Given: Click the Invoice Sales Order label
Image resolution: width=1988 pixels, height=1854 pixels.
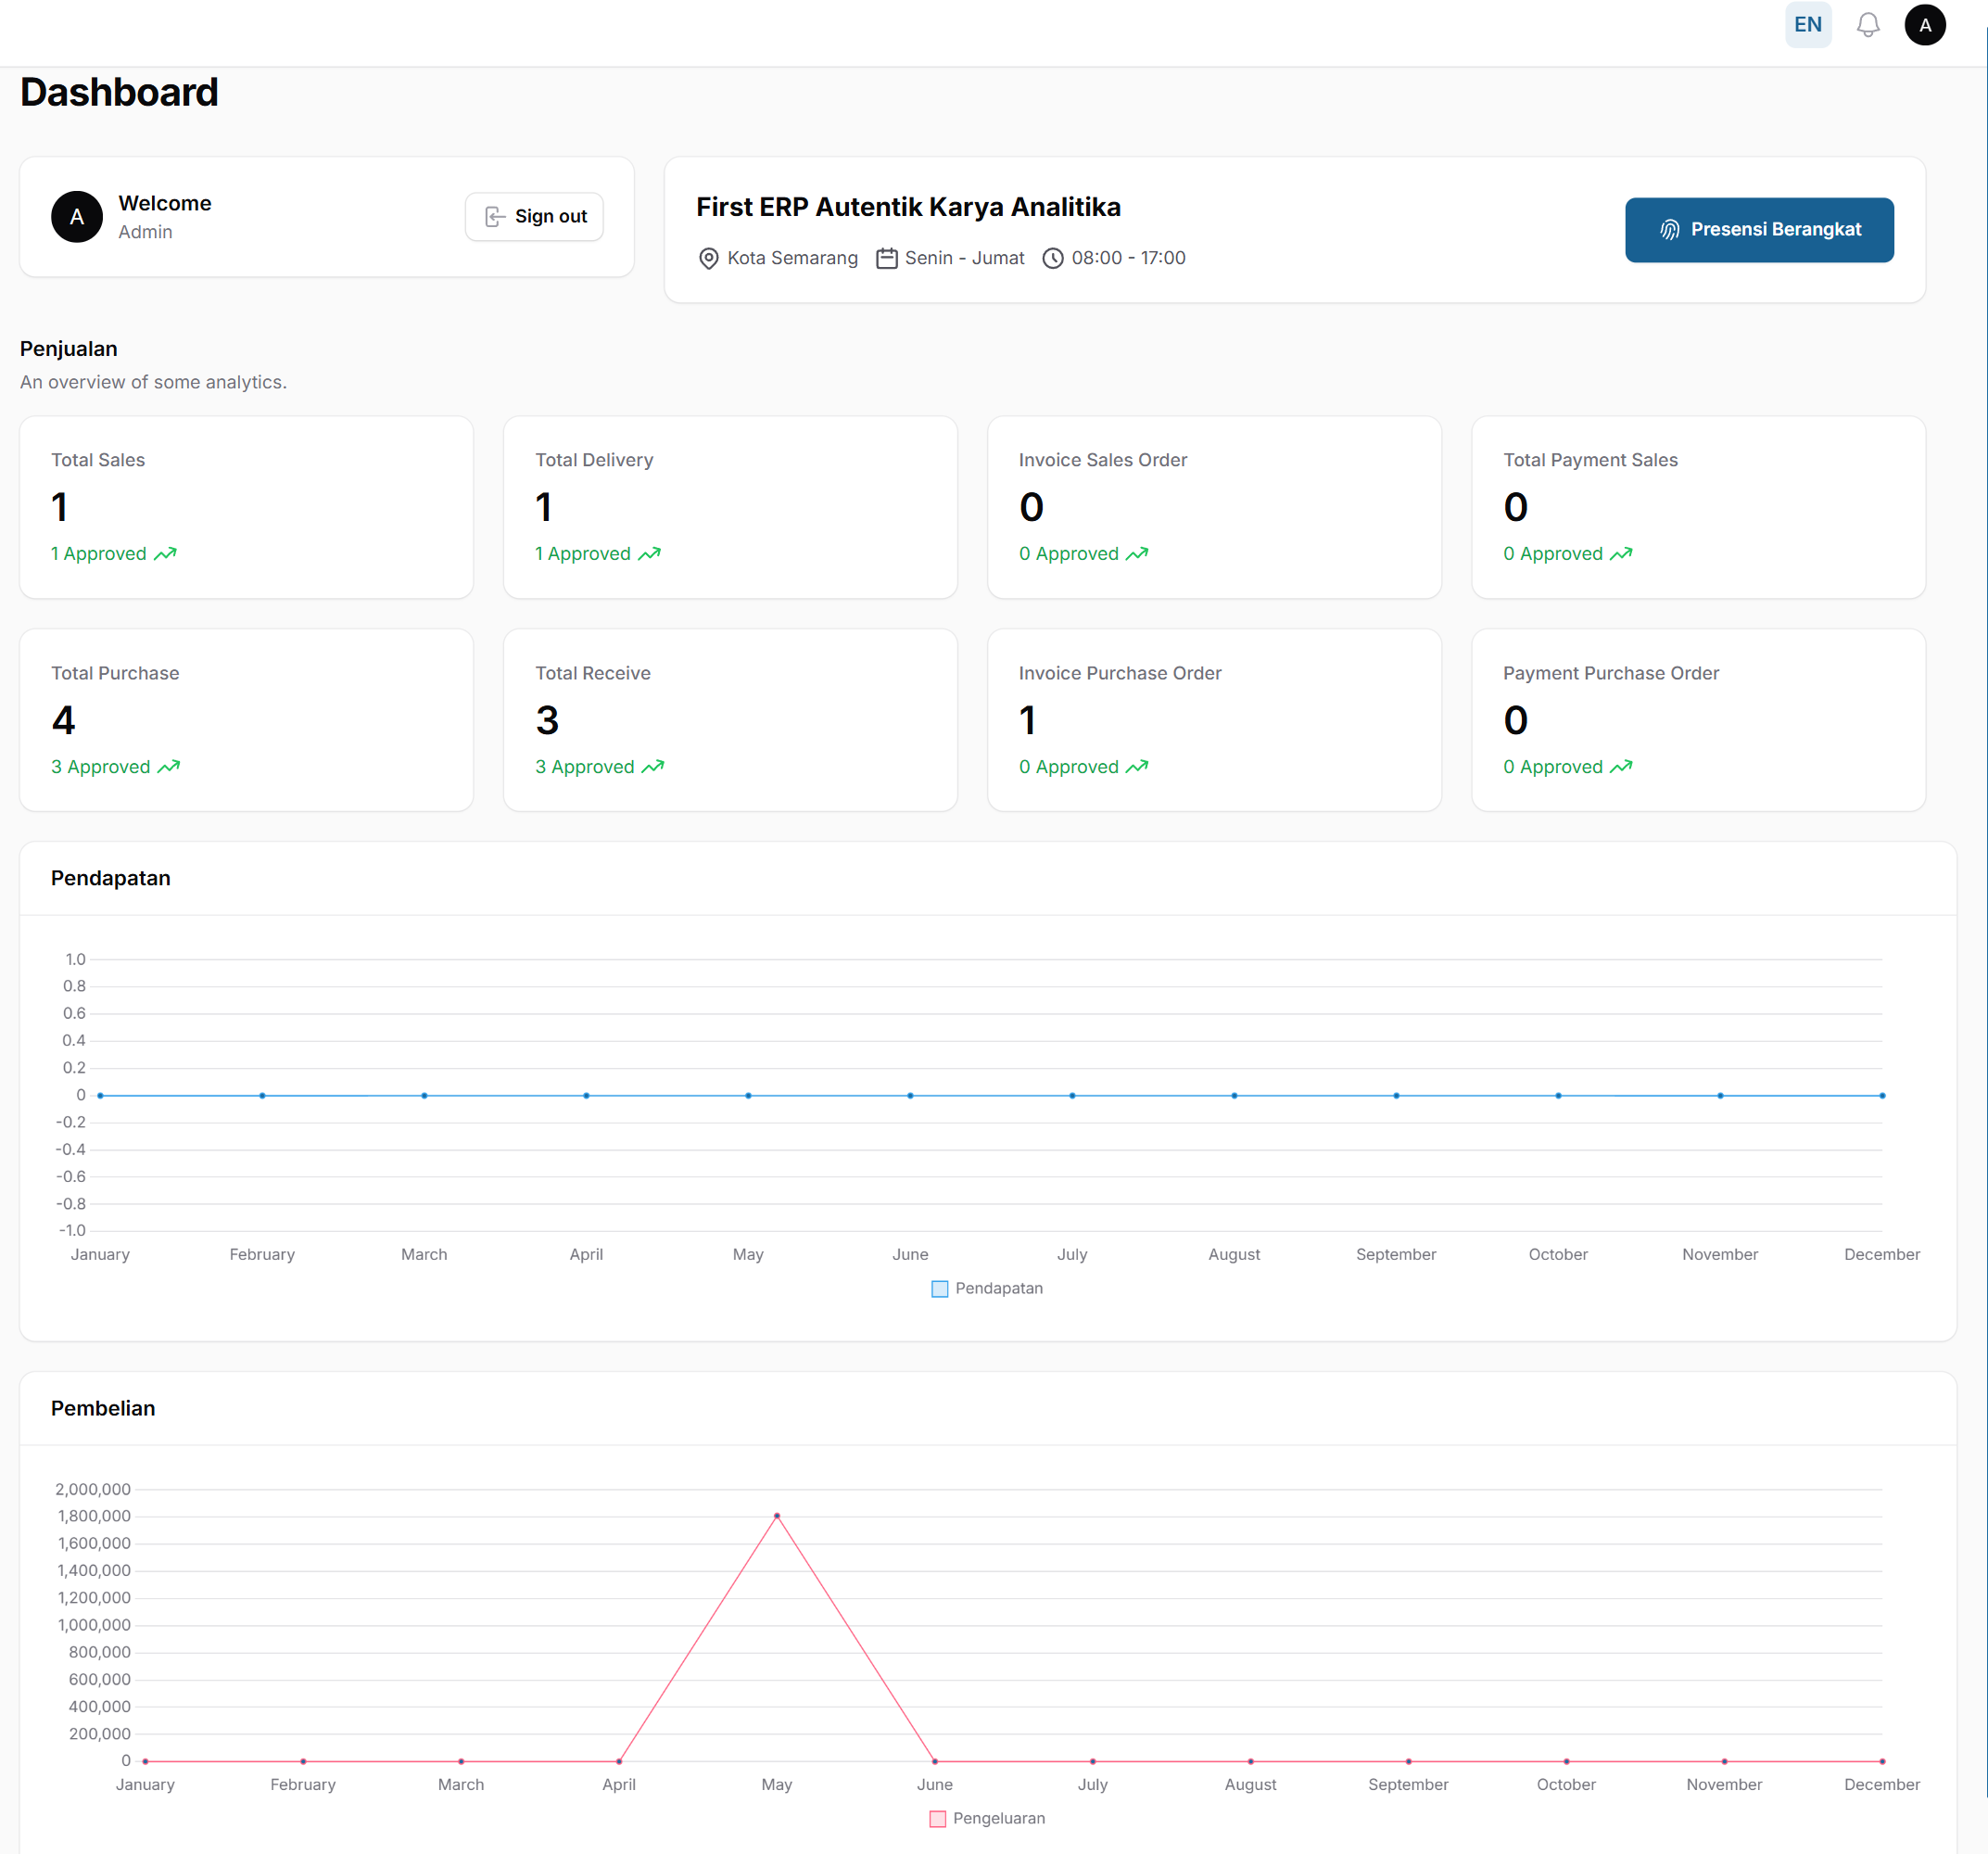Looking at the screenshot, I should coord(1102,460).
